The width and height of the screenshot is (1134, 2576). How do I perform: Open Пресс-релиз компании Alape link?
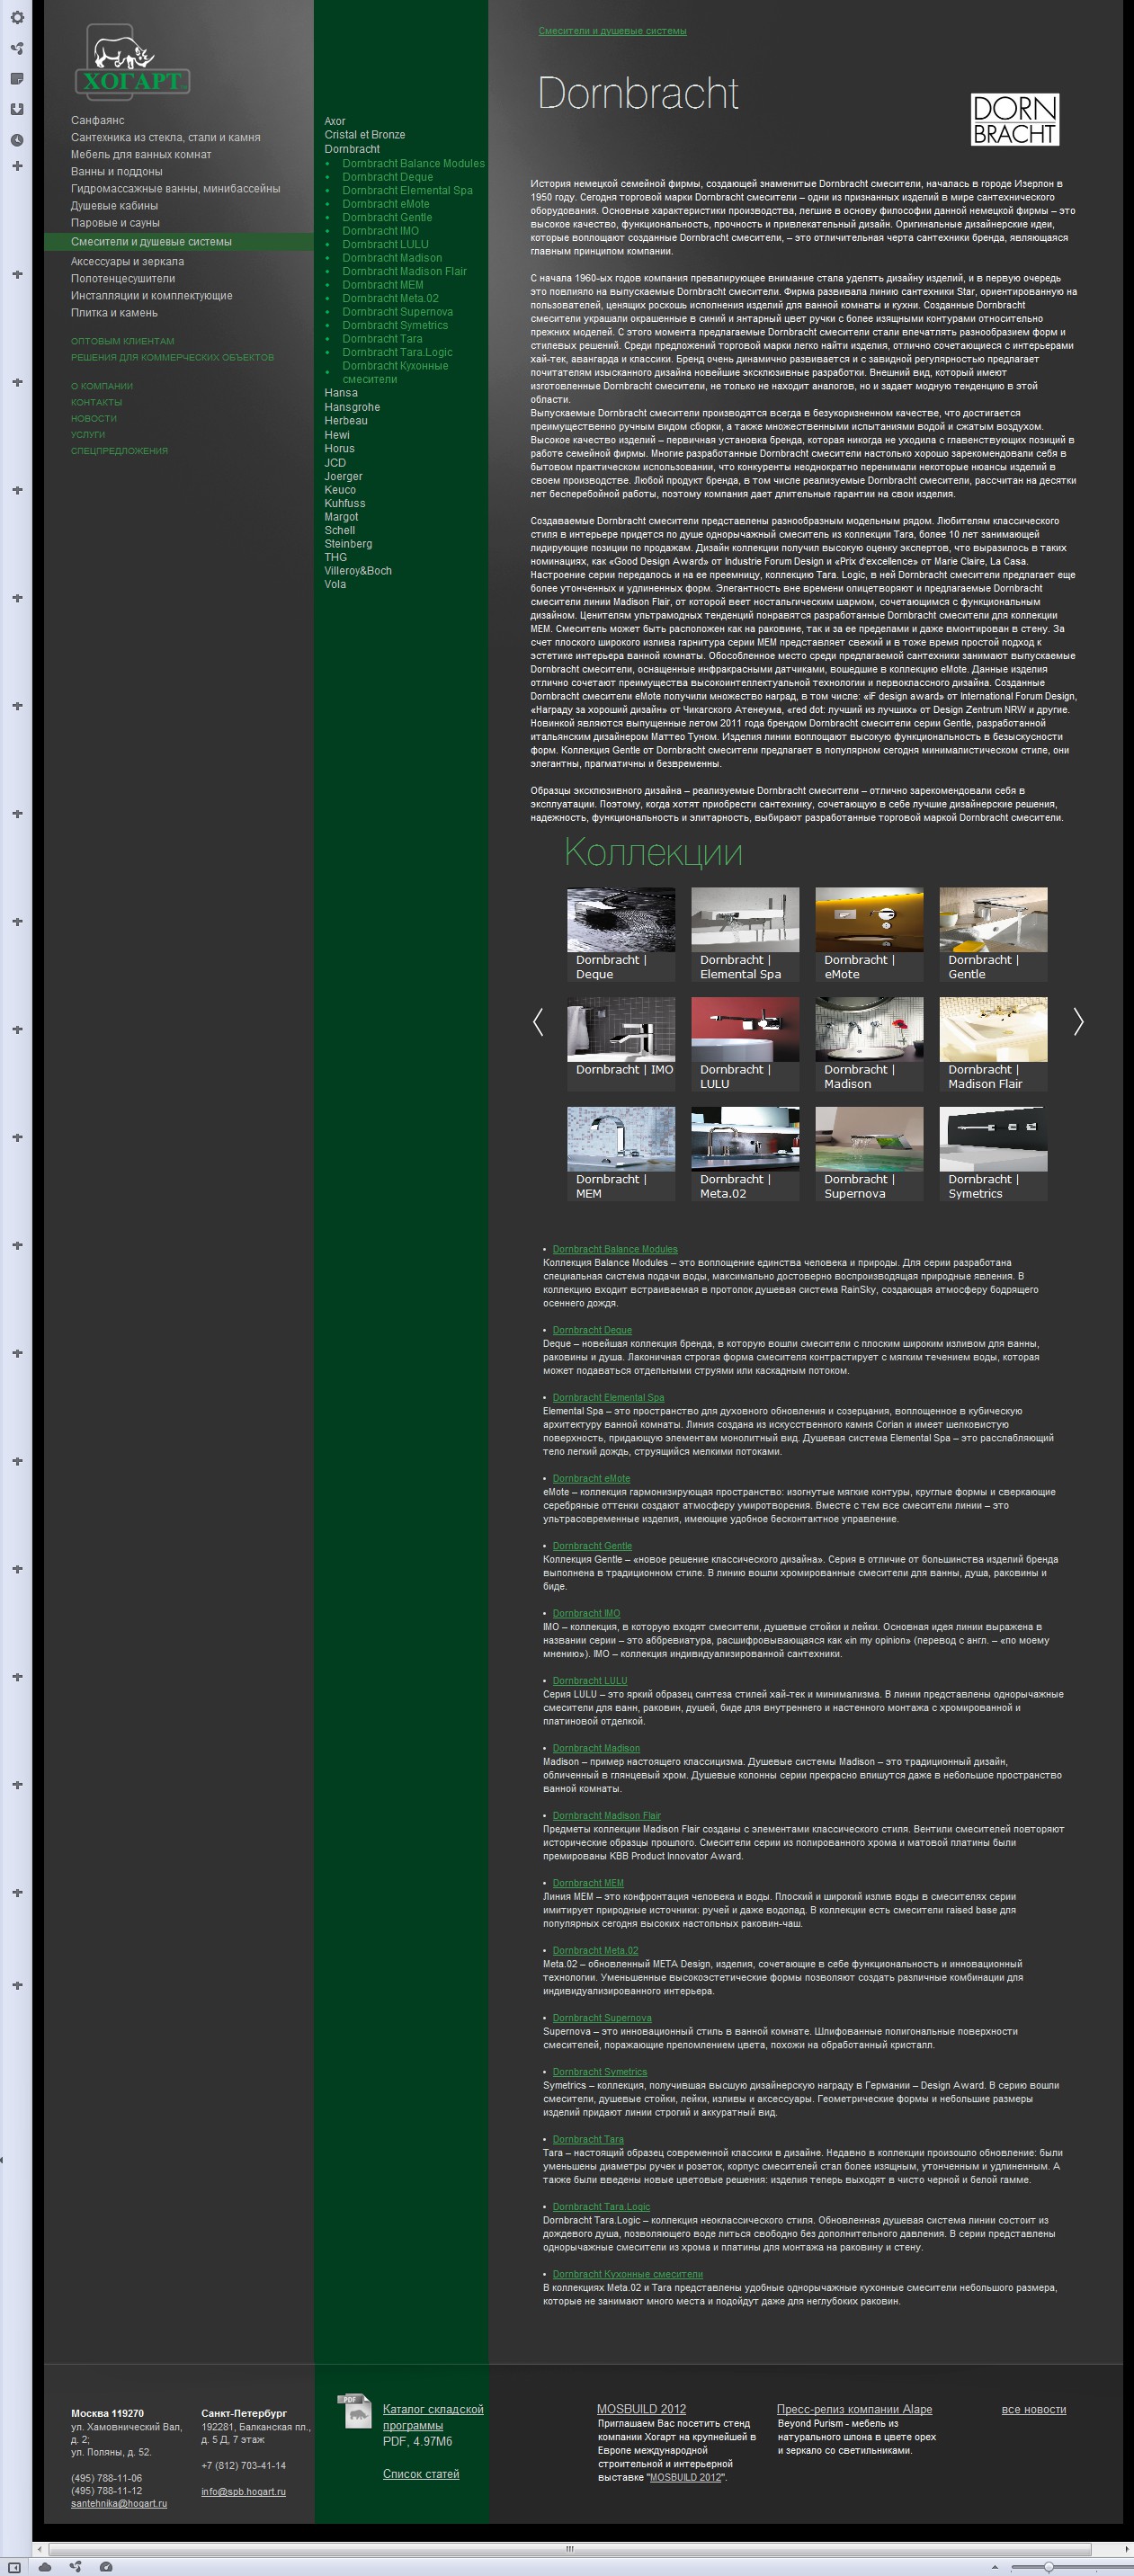[x=854, y=2409]
